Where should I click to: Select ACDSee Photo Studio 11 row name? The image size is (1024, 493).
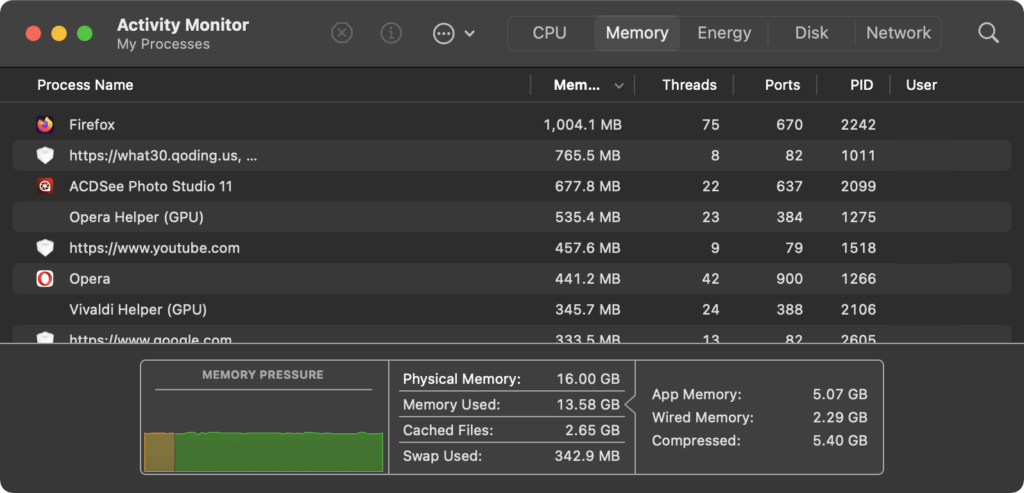pos(151,186)
